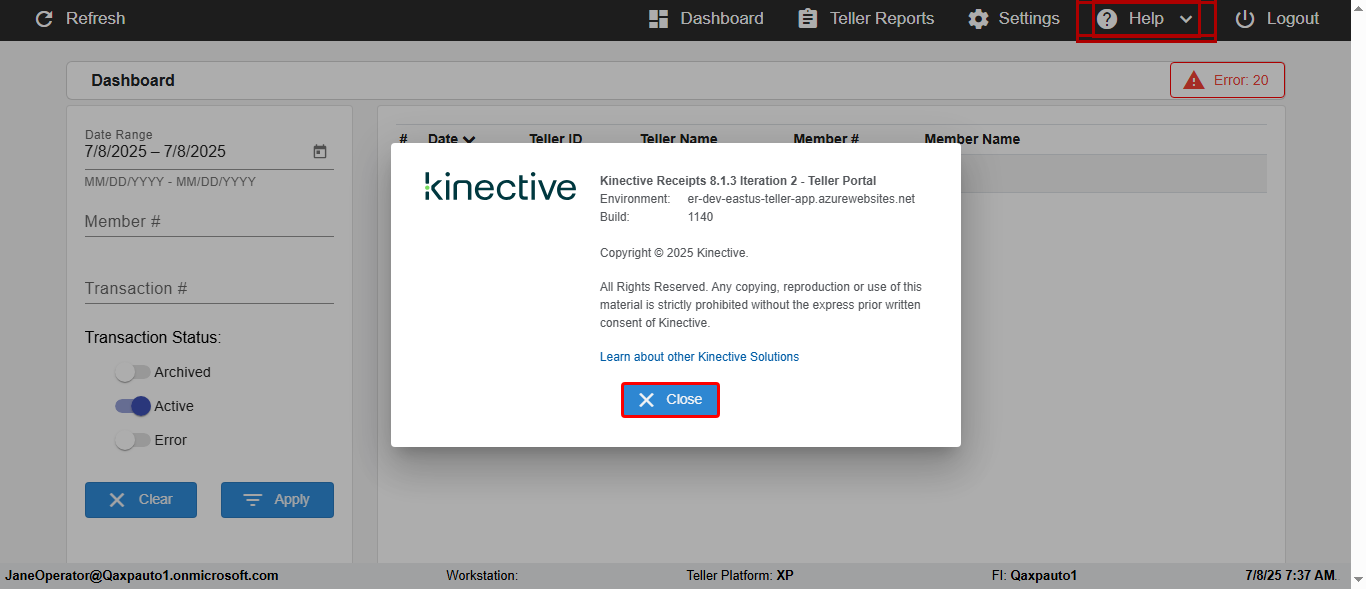Open the Dashboard menu item
Viewport: 1366px width, 589px height.
(706, 19)
